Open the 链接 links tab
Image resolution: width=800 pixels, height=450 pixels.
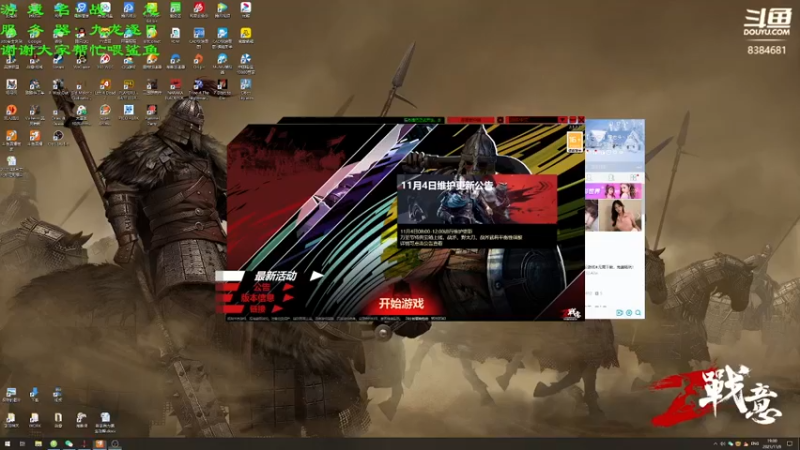[x=258, y=309]
